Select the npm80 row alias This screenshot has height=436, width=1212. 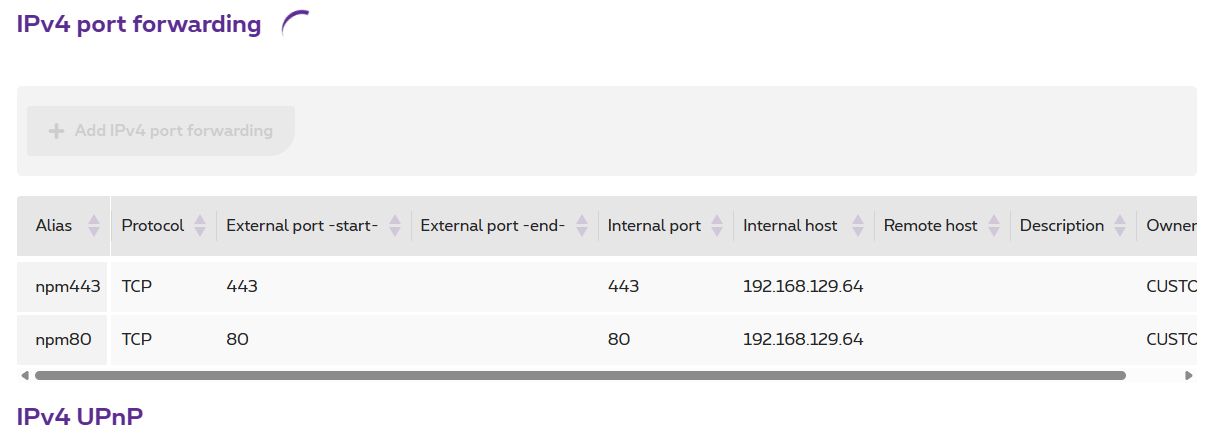[63, 339]
